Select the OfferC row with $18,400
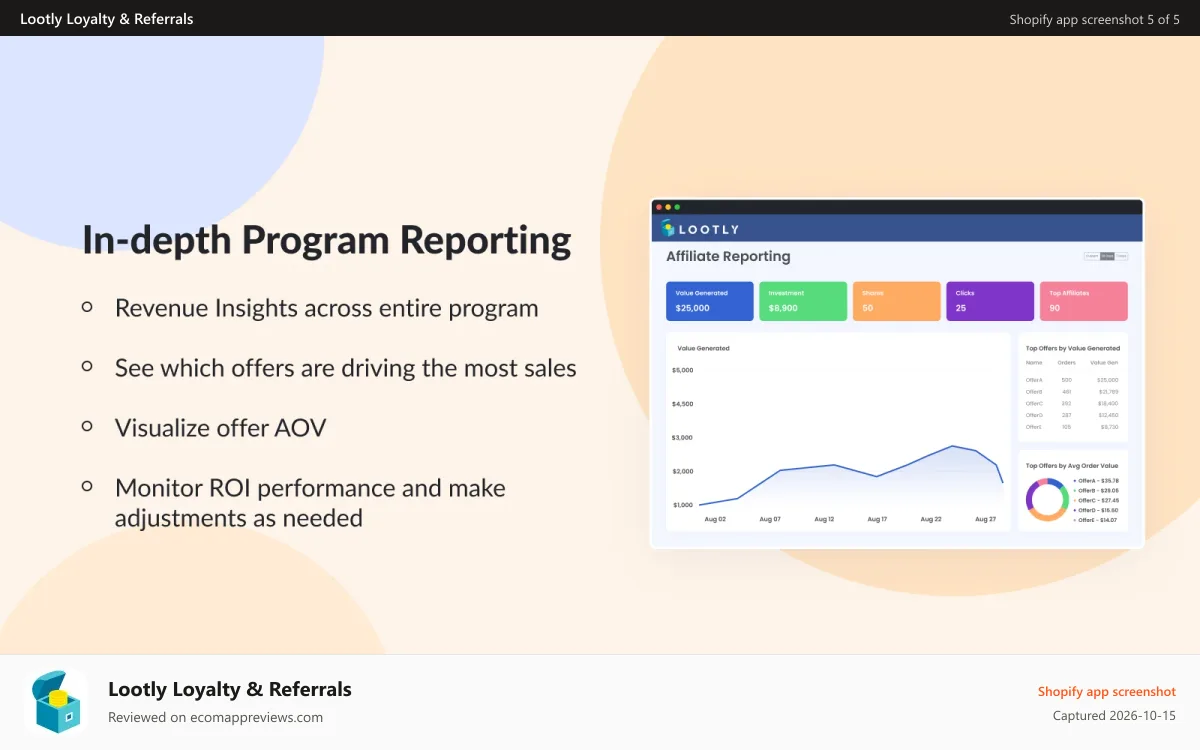 (x=1072, y=403)
